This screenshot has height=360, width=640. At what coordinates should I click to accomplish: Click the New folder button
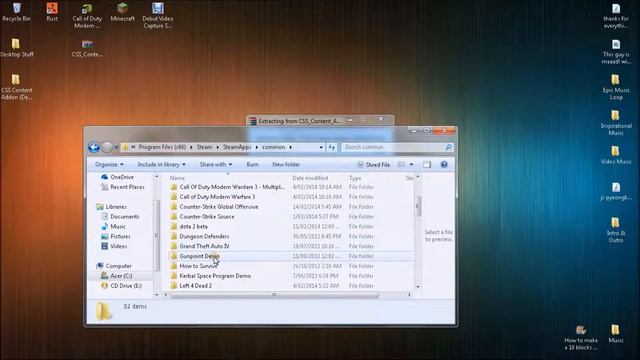click(x=286, y=164)
